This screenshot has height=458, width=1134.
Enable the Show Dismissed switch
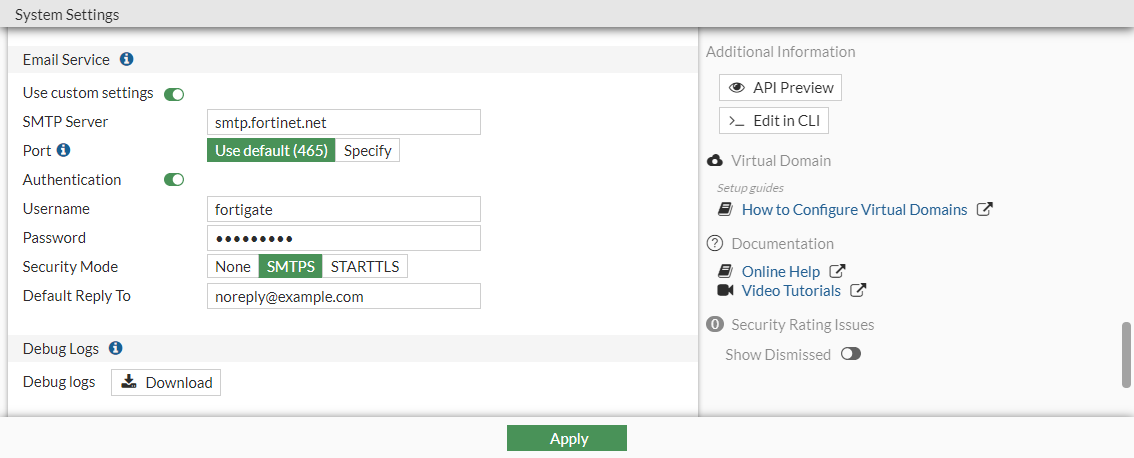click(x=851, y=354)
